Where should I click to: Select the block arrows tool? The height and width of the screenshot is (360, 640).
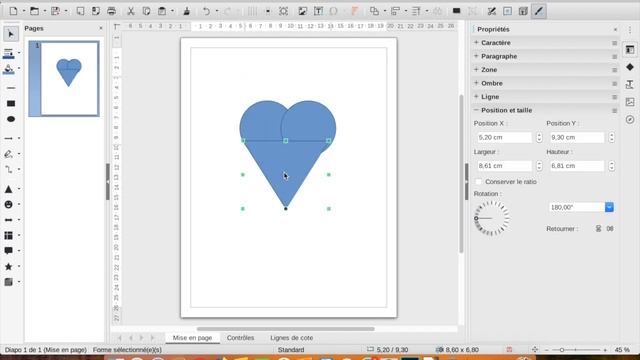coord(8,220)
